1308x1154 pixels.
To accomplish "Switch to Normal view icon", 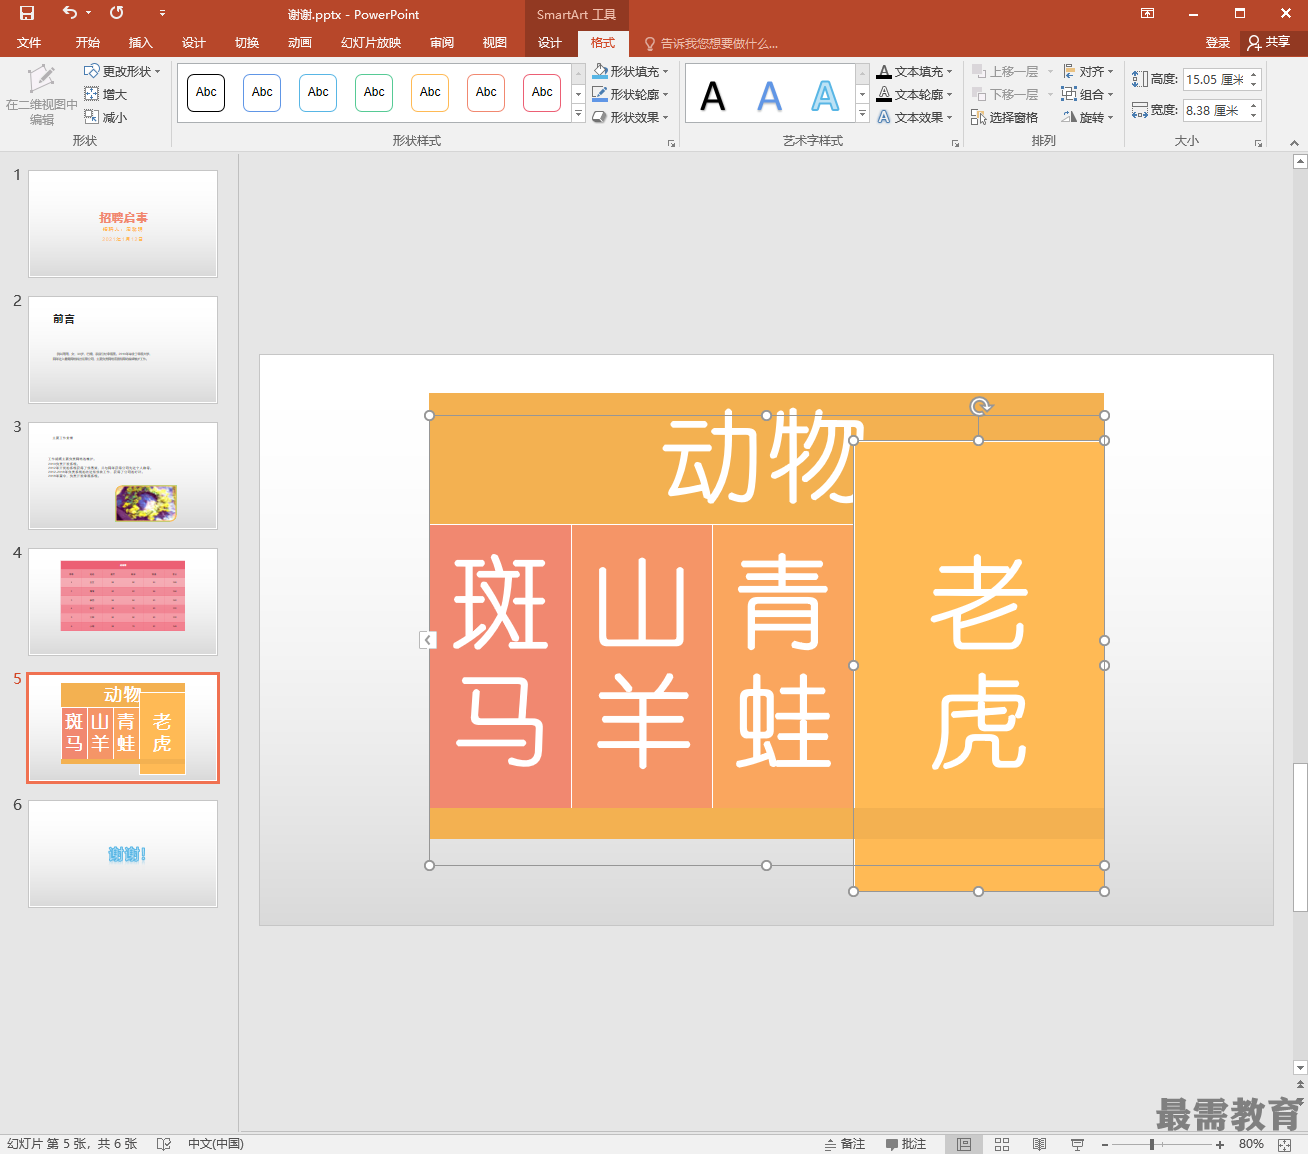I will pos(964,1144).
